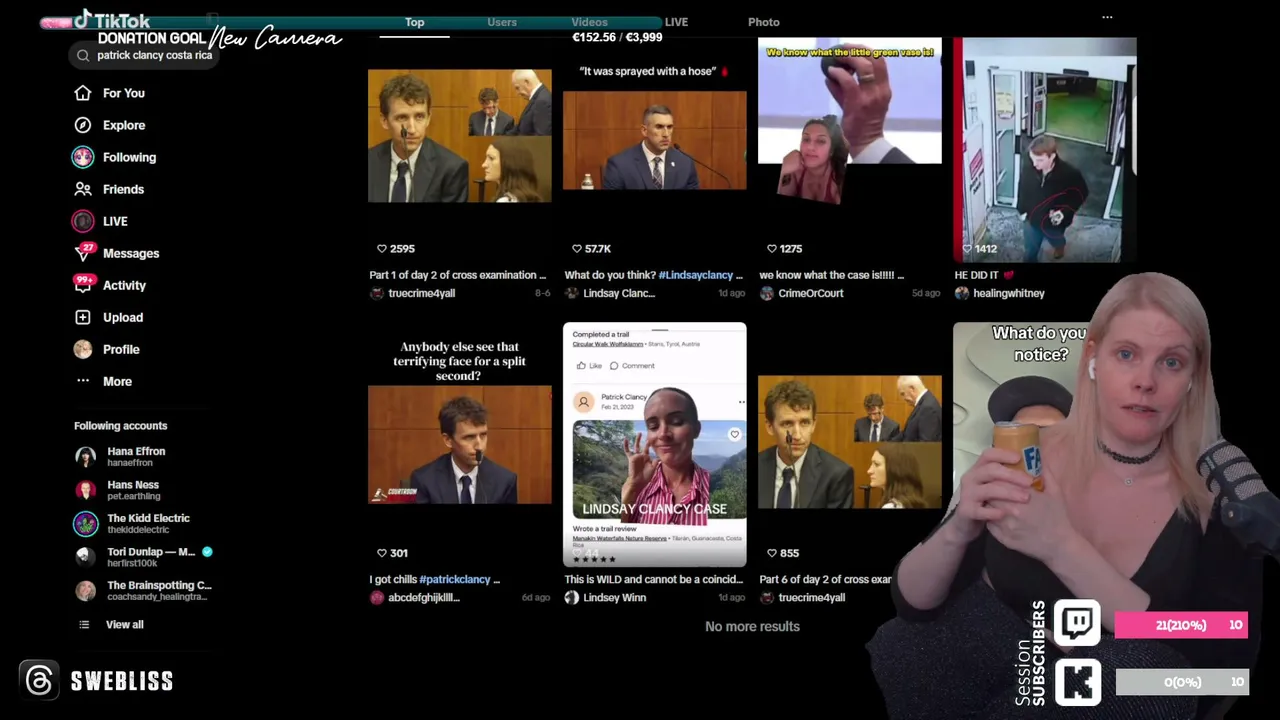Click the list icon beside View all
Screen dimensions: 1280x720
pos(84,624)
